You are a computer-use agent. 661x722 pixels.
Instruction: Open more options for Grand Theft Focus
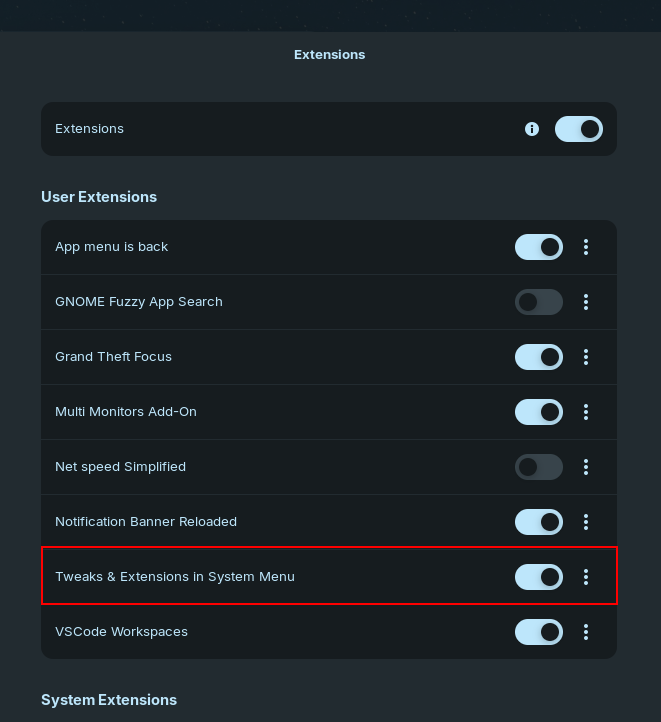586,357
